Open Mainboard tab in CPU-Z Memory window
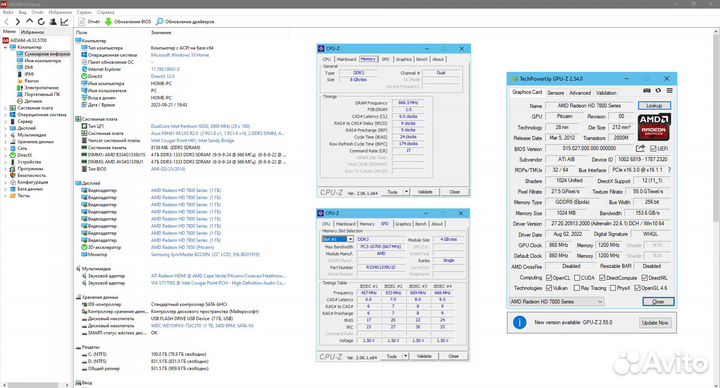This screenshot has width=720, height=388. click(x=346, y=59)
